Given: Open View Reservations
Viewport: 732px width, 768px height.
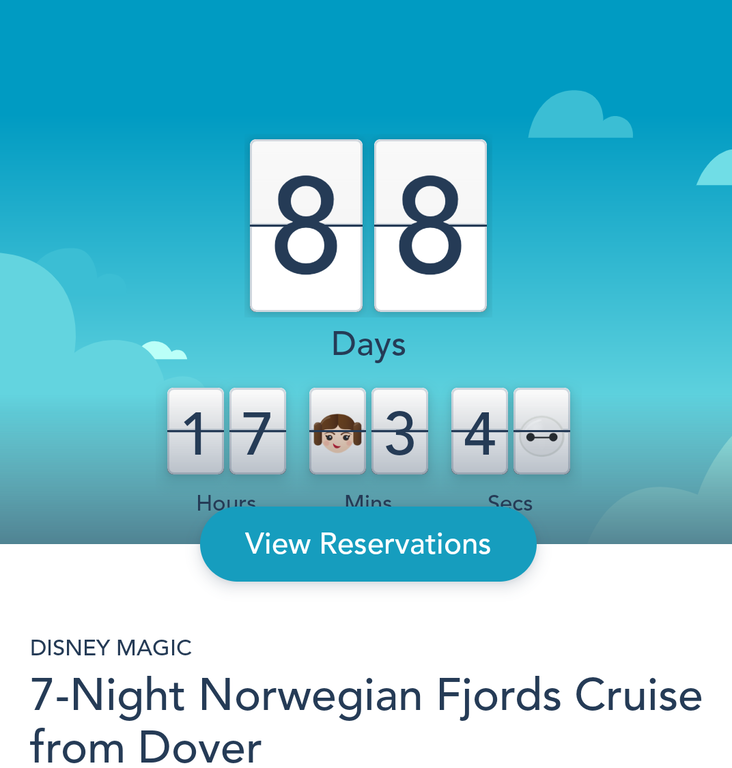Looking at the screenshot, I should tap(368, 544).
